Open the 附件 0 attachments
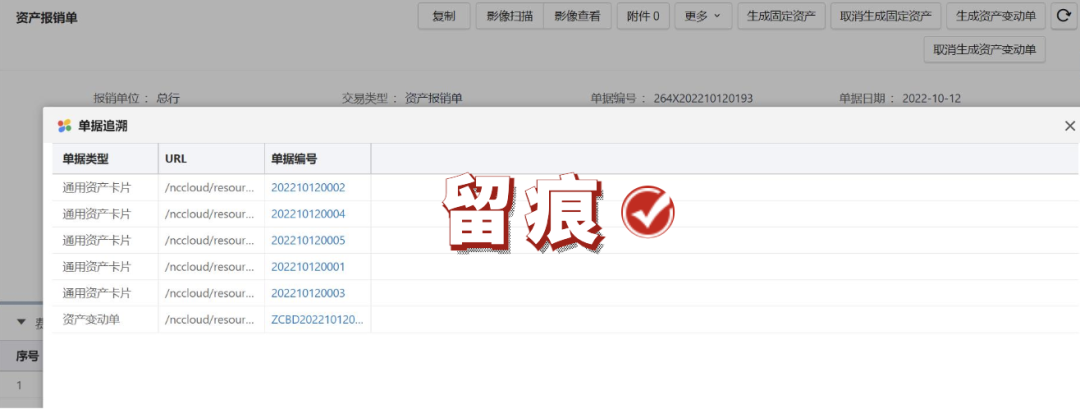This screenshot has width=1080, height=409. (643, 15)
